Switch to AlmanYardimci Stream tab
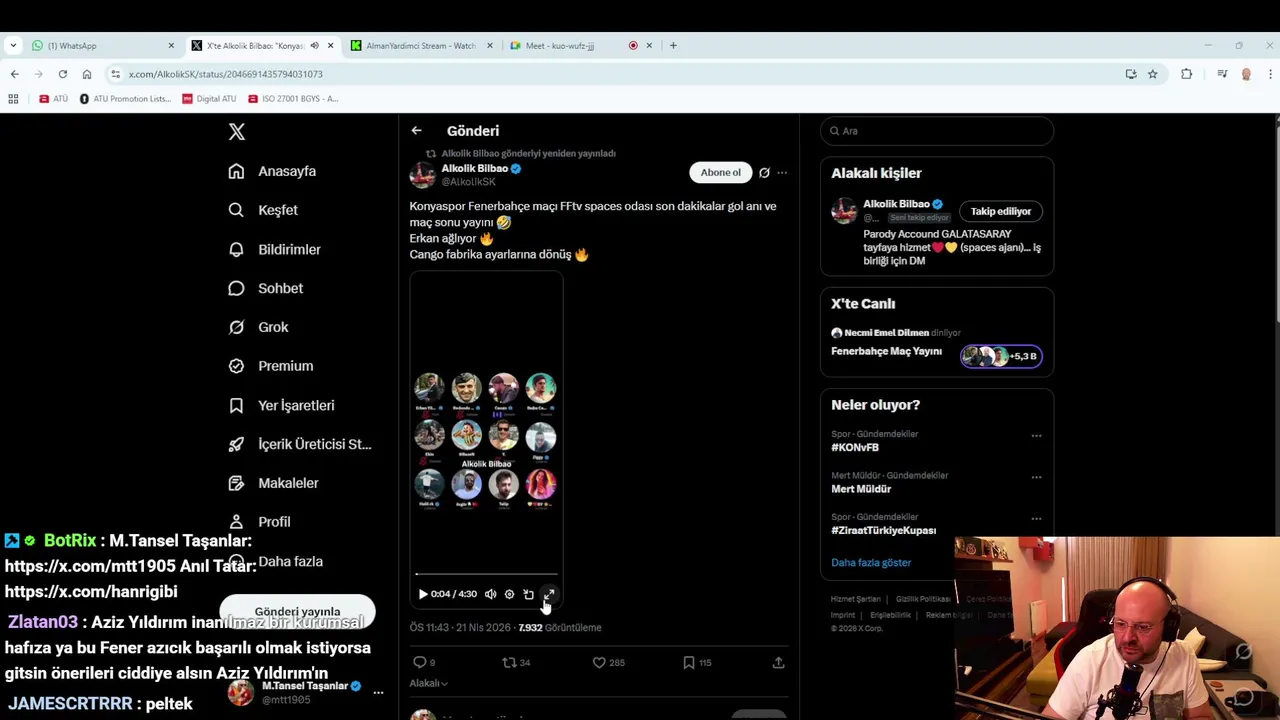This screenshot has height=720, width=1280. [420, 45]
